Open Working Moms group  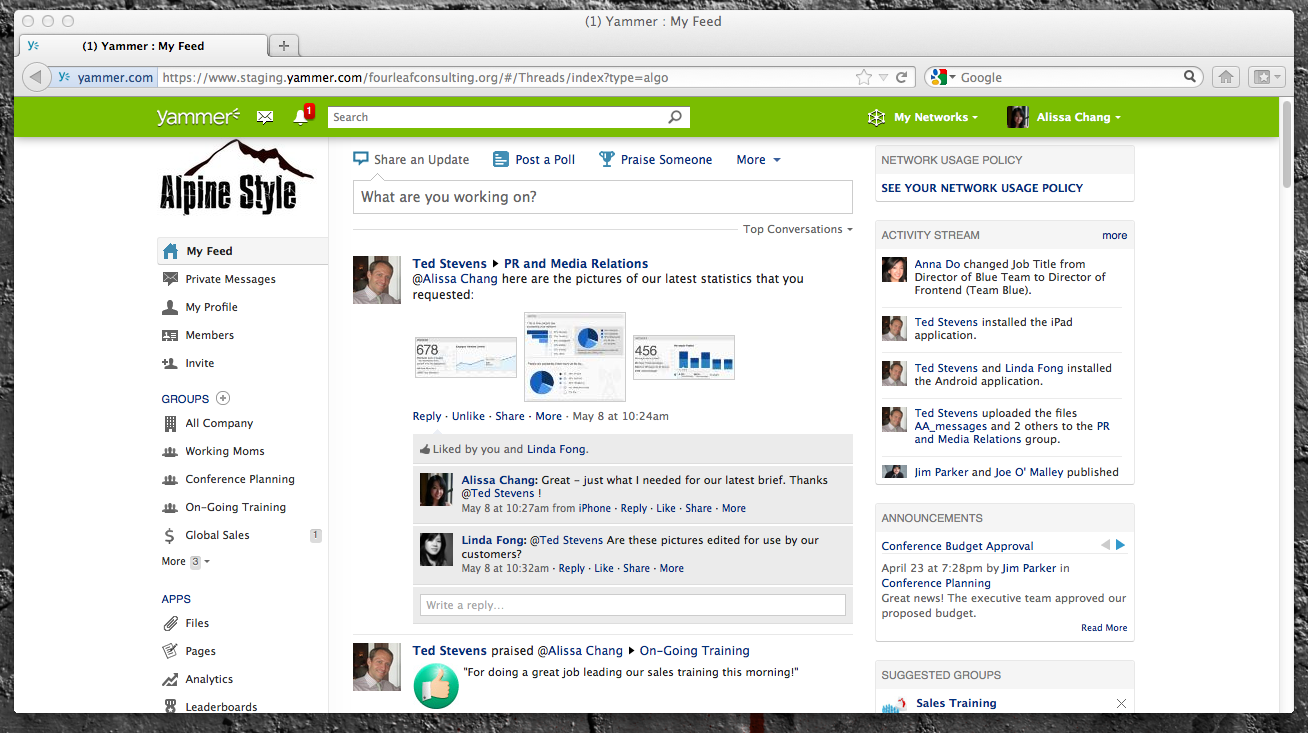225,451
